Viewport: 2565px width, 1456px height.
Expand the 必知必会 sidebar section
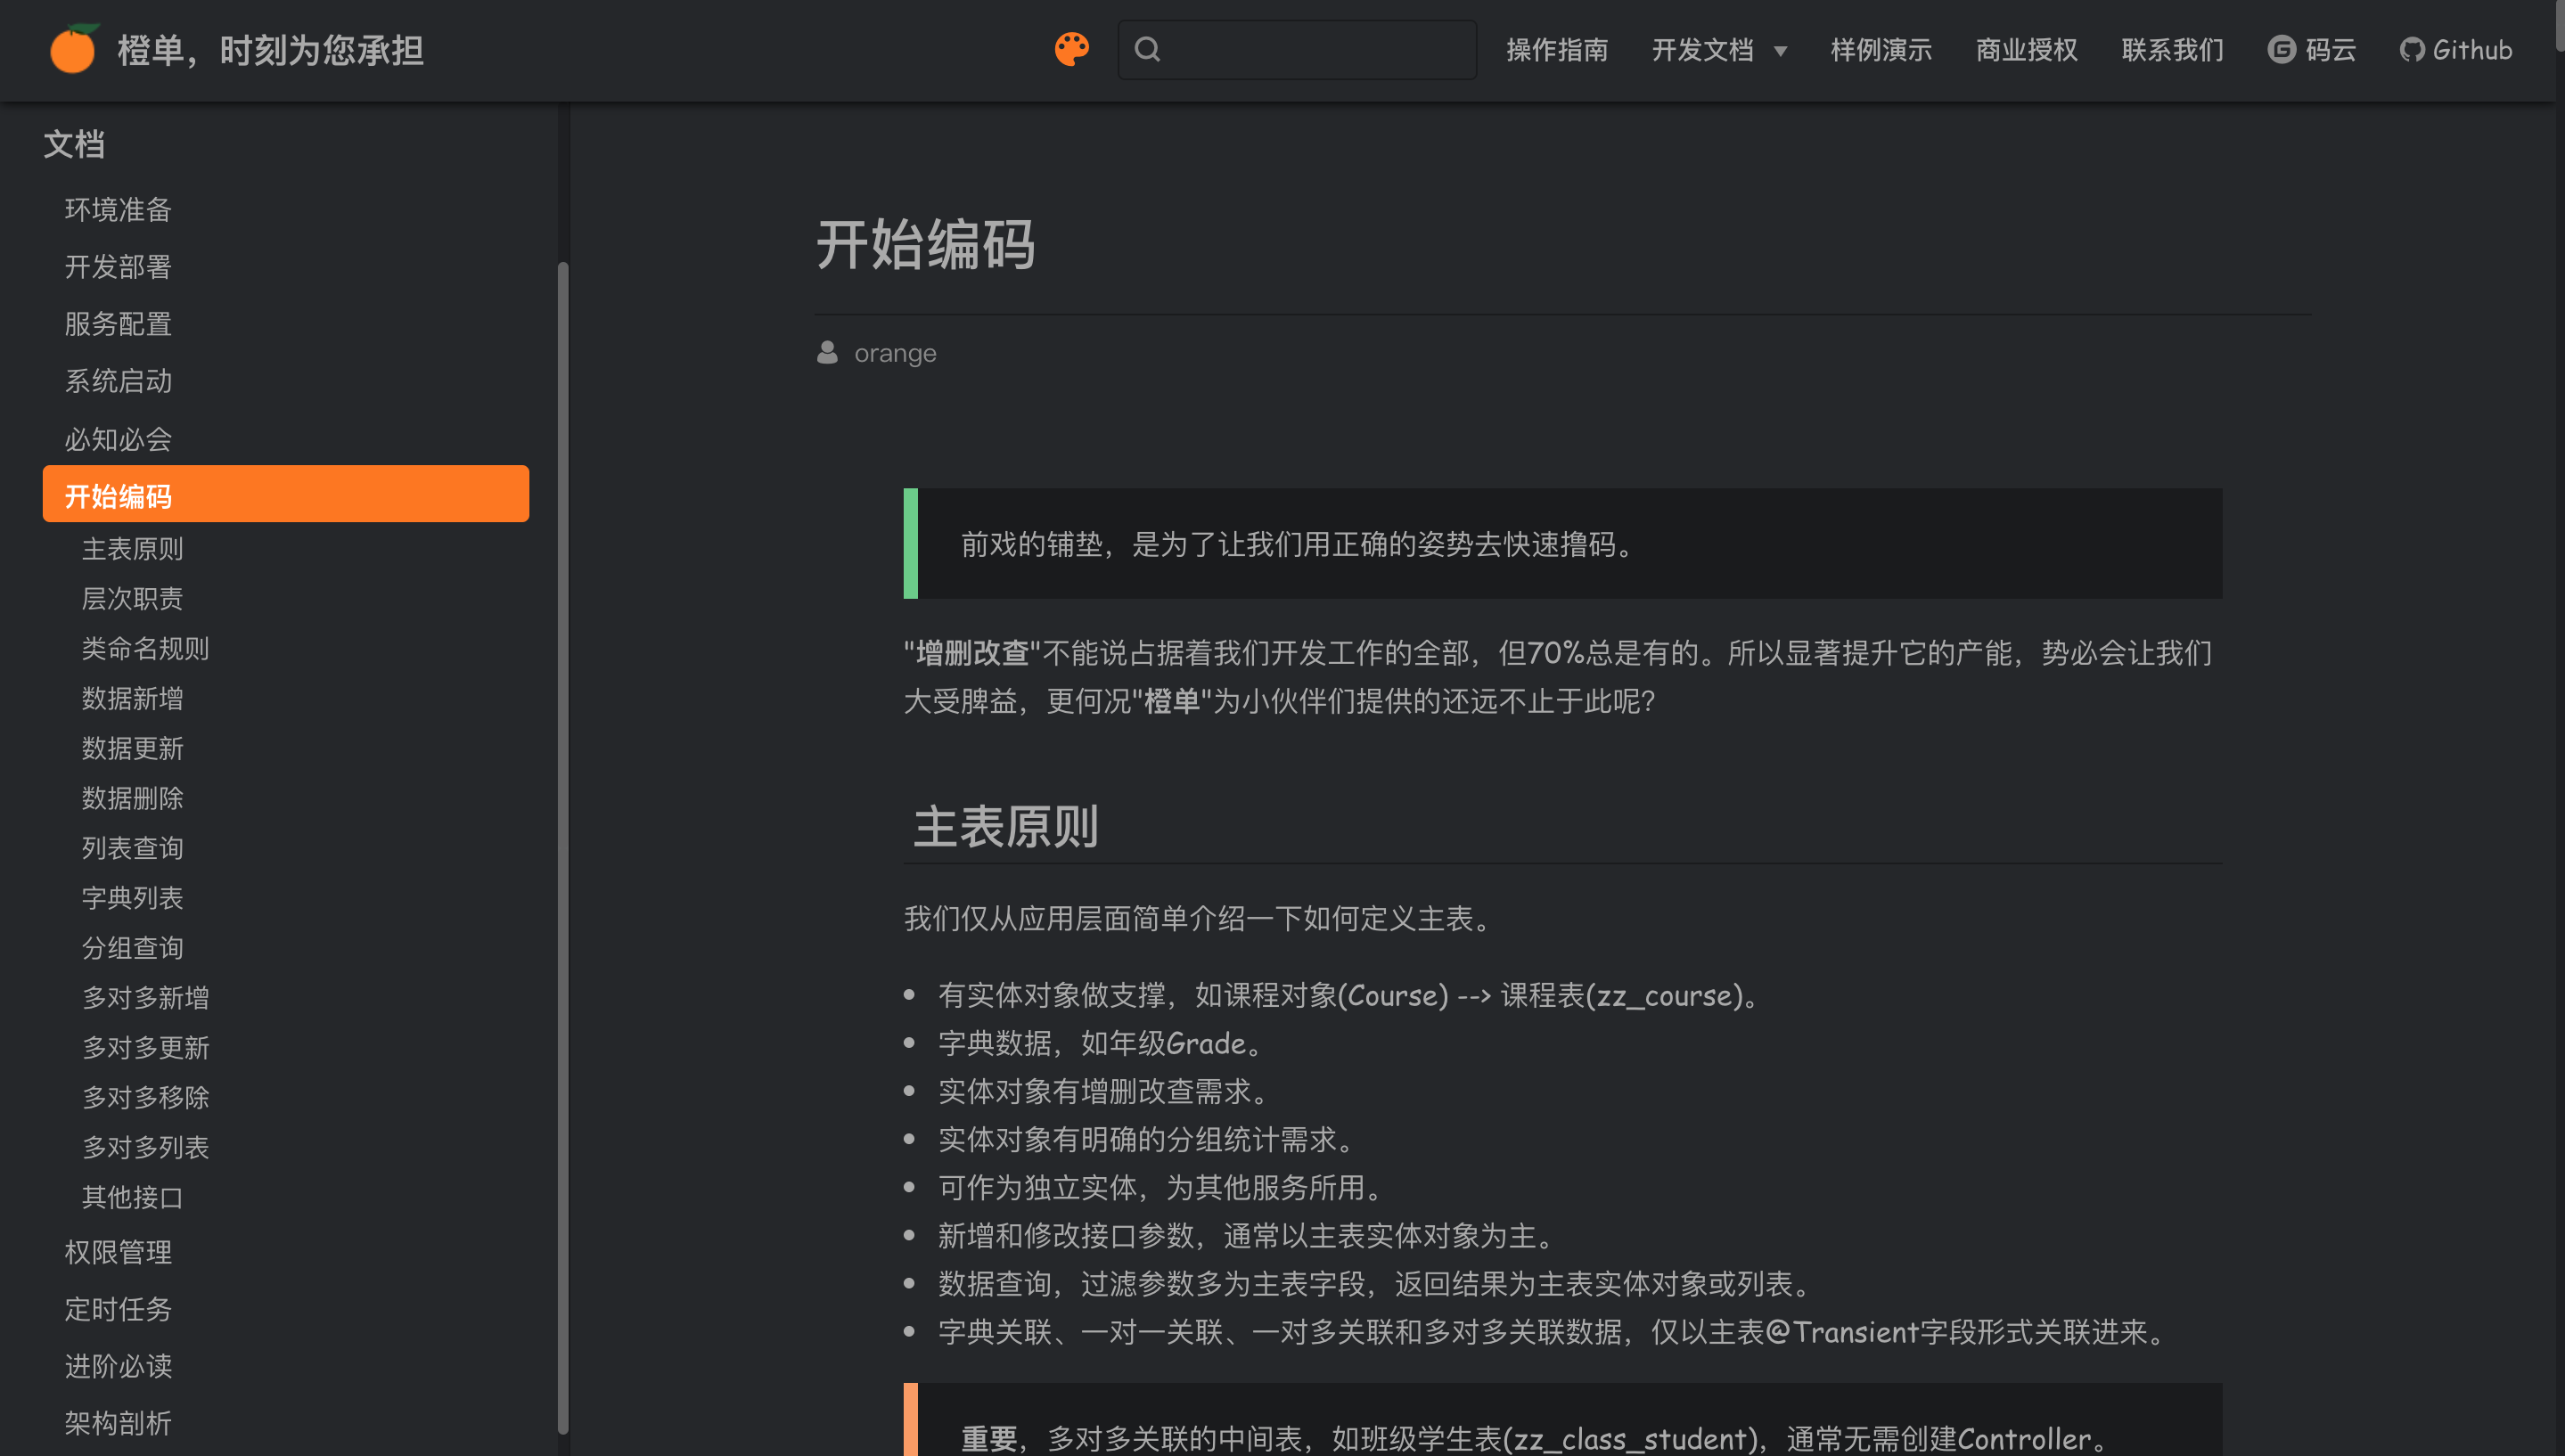coord(118,439)
